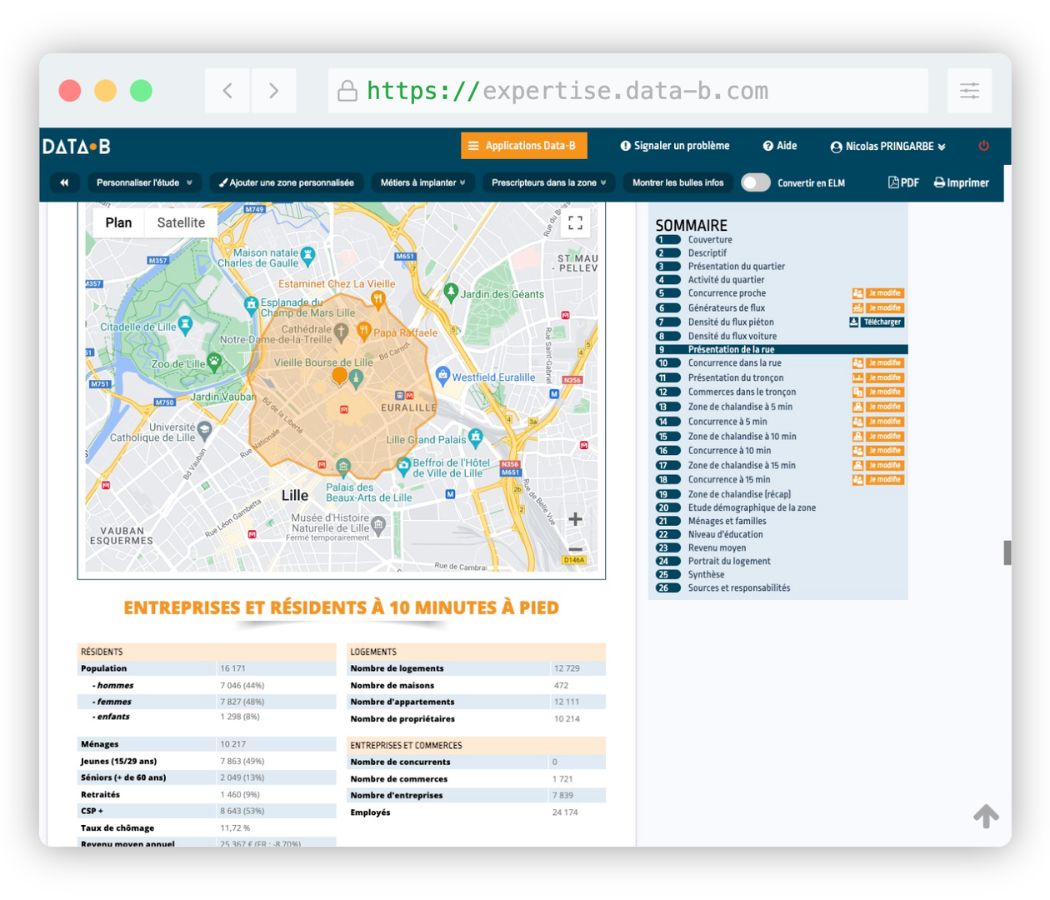Toggle the Convertir en ELM switch
The width and height of the screenshot is (1050, 900).
coord(756,183)
